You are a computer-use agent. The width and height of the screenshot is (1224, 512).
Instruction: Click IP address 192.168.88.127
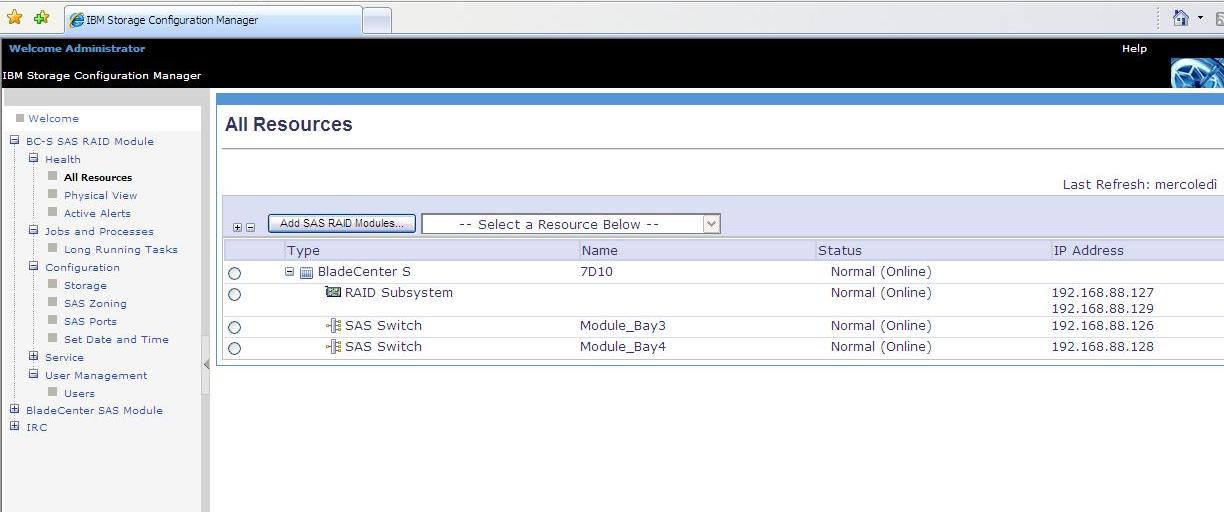point(1103,293)
